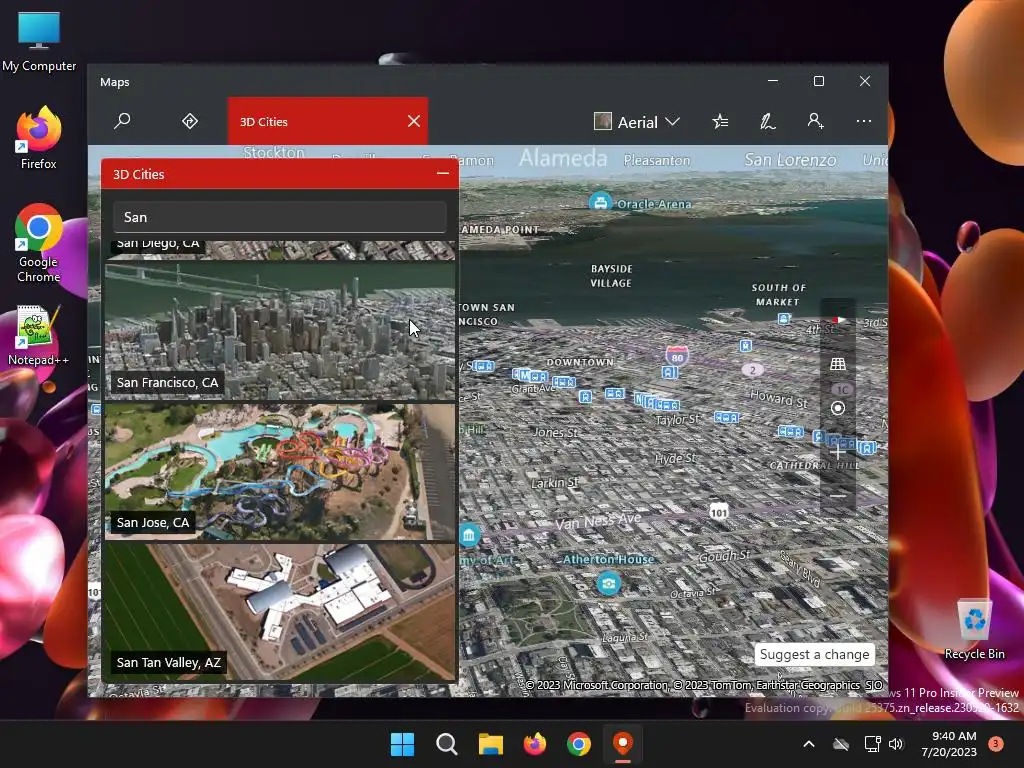1024x768 pixels.
Task: Open the Windows Ink pen toolbar
Action: click(x=767, y=121)
